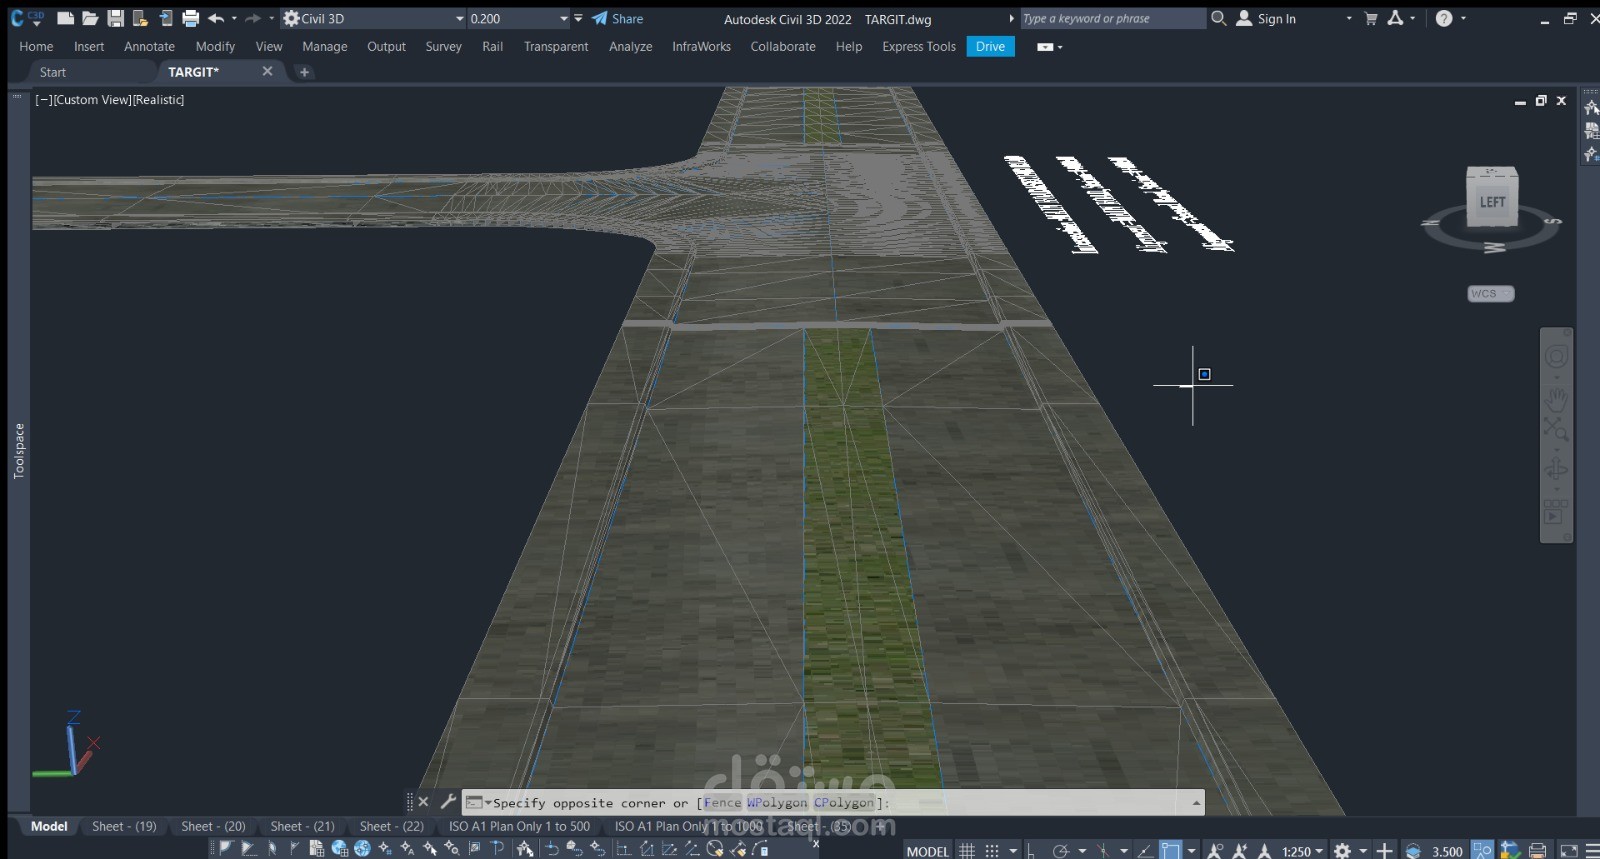Click the New drawing icon

tap(65, 18)
